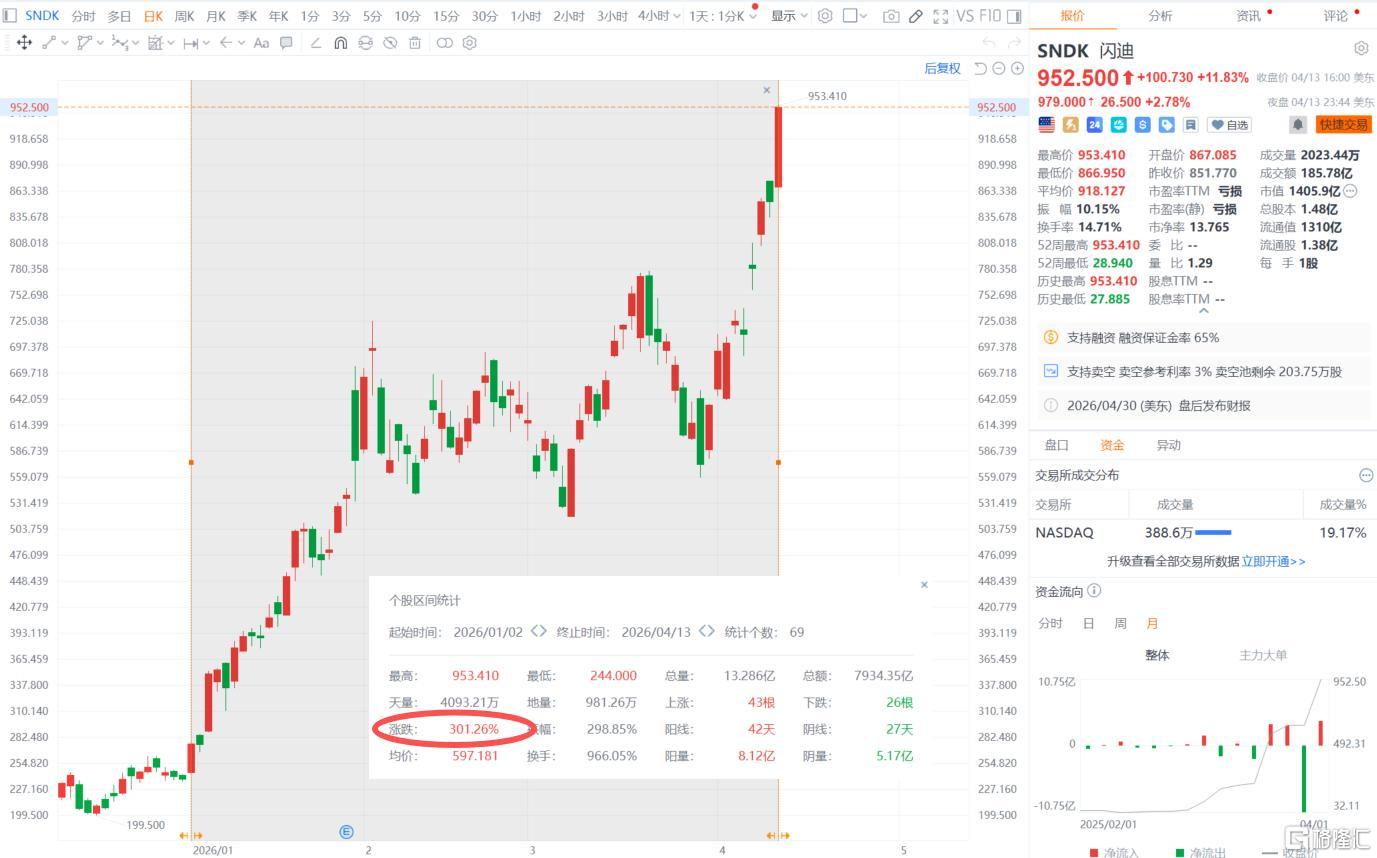Select the arrow drawing tool
Screen dimensions: 1377x858
click(x=226, y=43)
